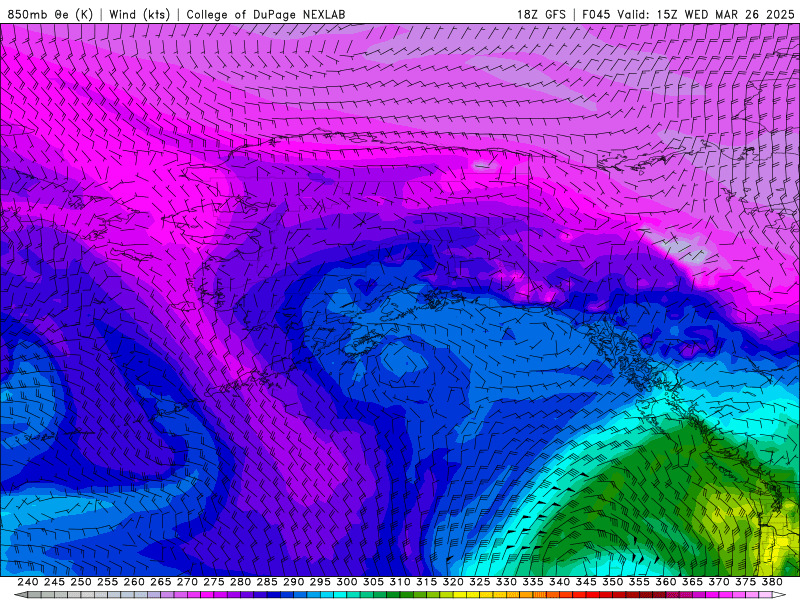The image size is (800, 600).
Task: Click the dark blue swatch below 285
Action: click(x=273, y=595)
